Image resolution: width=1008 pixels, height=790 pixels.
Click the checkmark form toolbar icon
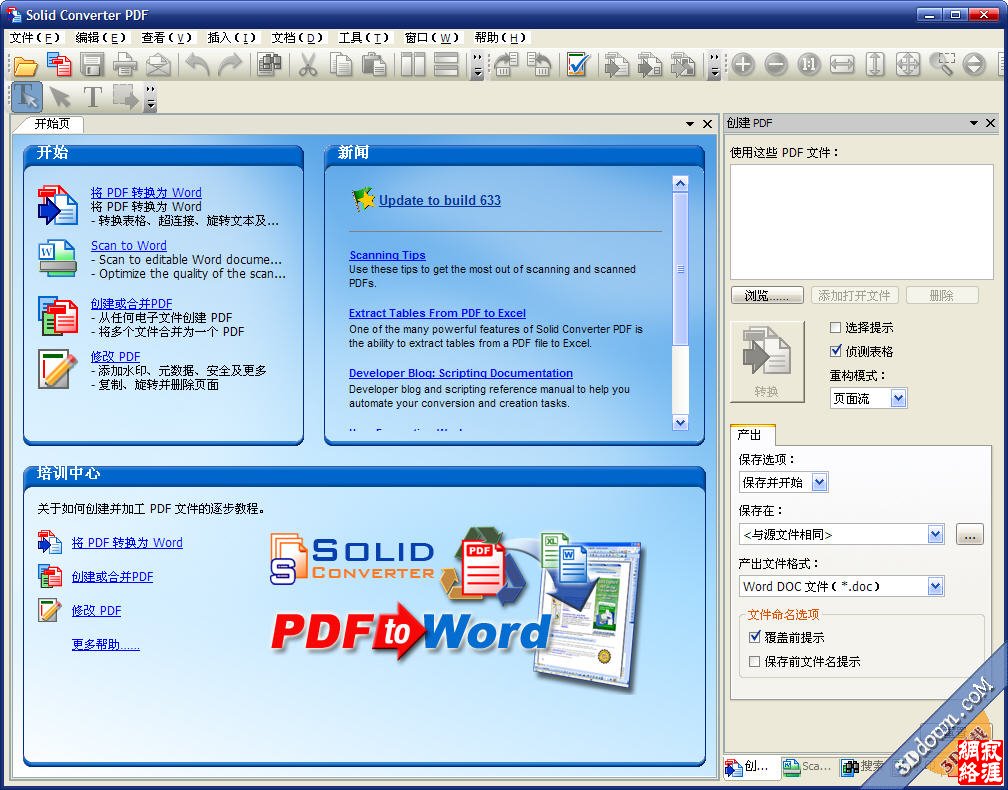pyautogui.click(x=578, y=65)
